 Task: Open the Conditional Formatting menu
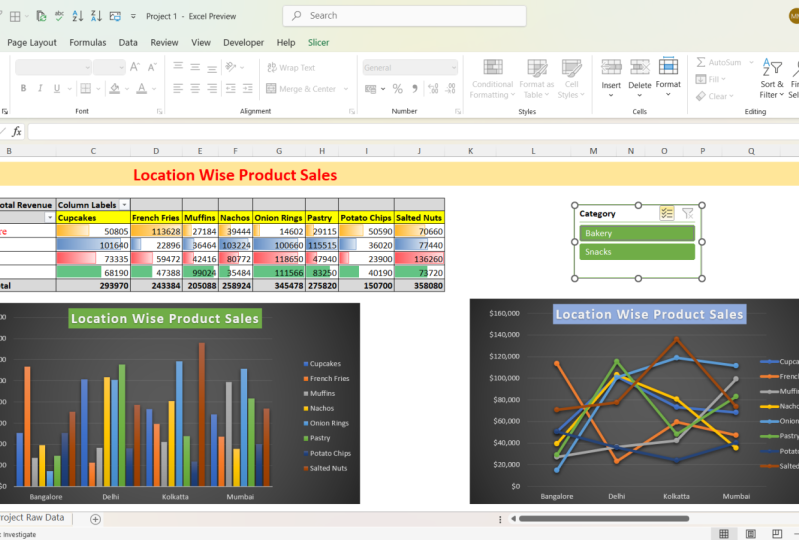click(x=492, y=79)
